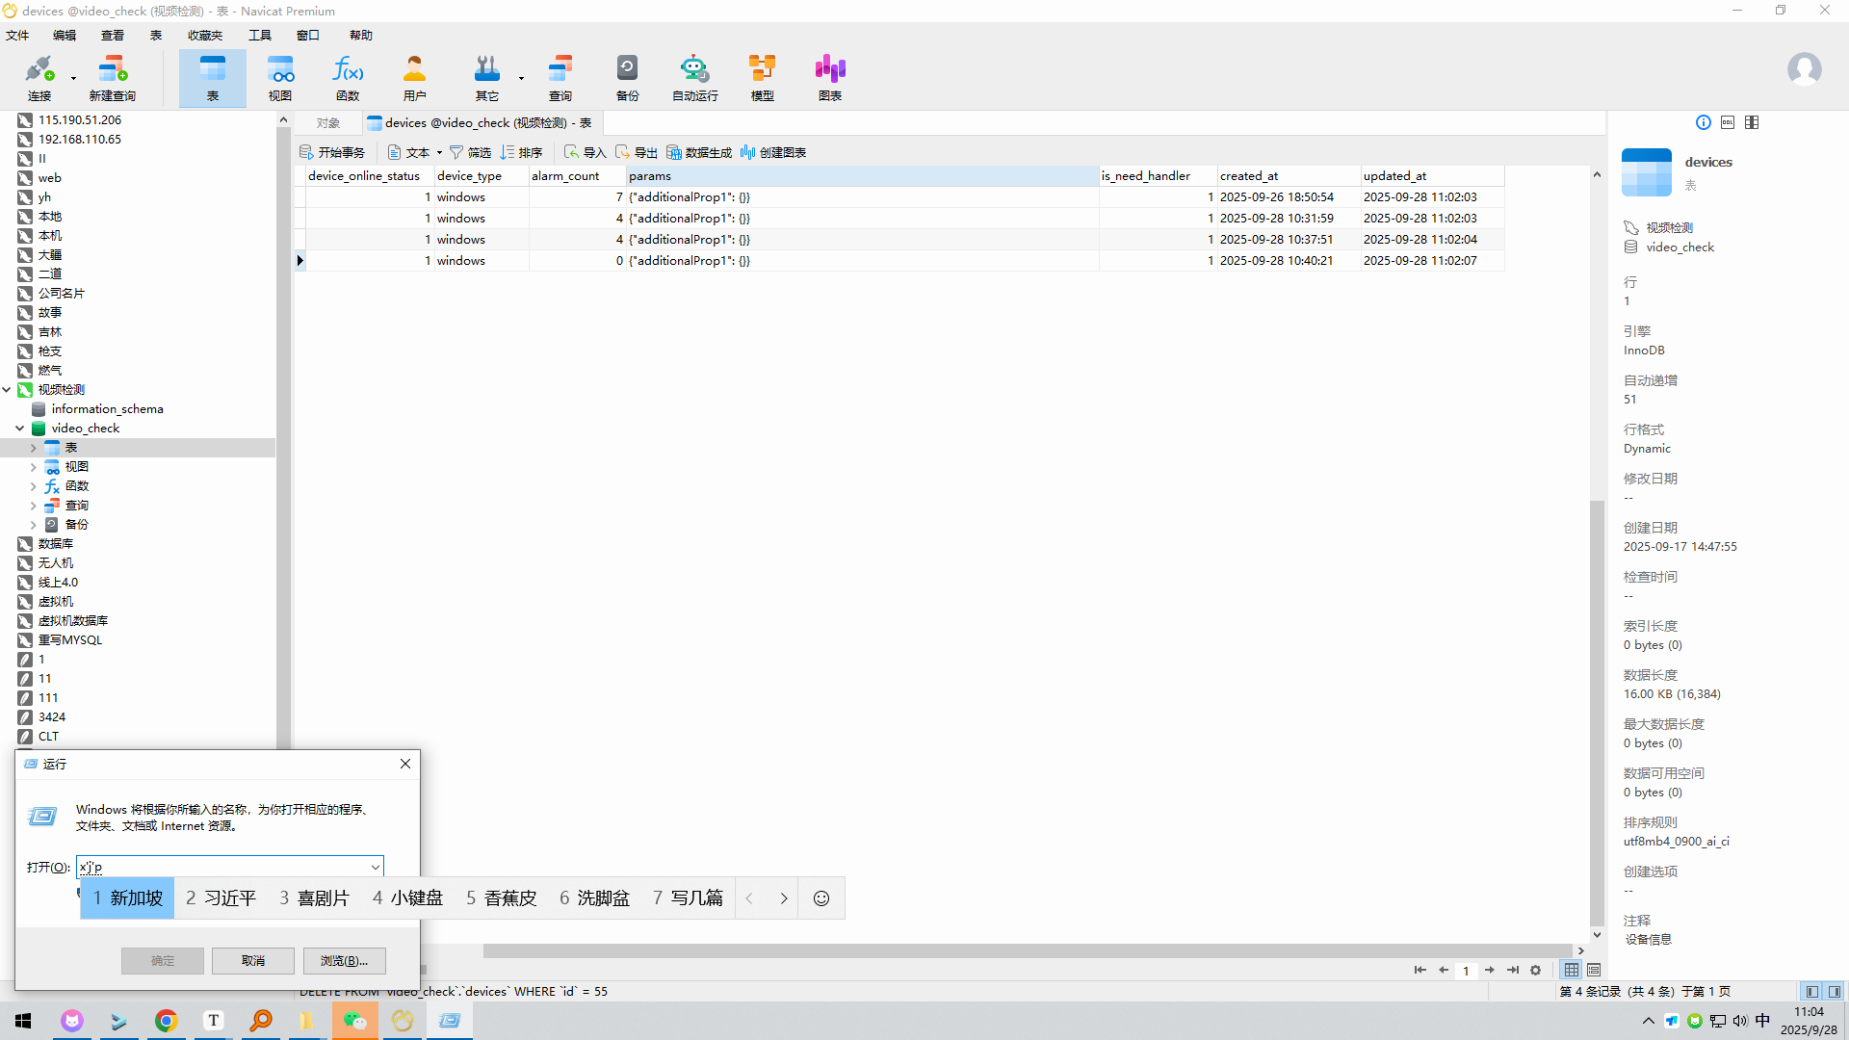Click the New Query (新建查询) toolbar icon
The image size is (1849, 1040).
tap(112, 78)
